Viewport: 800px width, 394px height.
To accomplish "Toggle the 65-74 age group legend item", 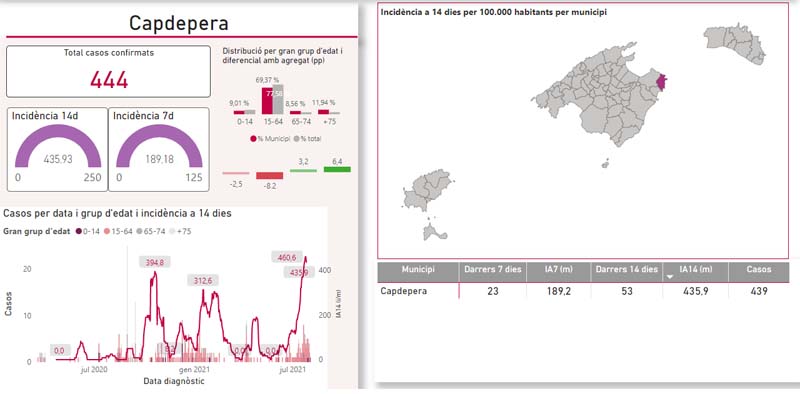I will (151, 232).
